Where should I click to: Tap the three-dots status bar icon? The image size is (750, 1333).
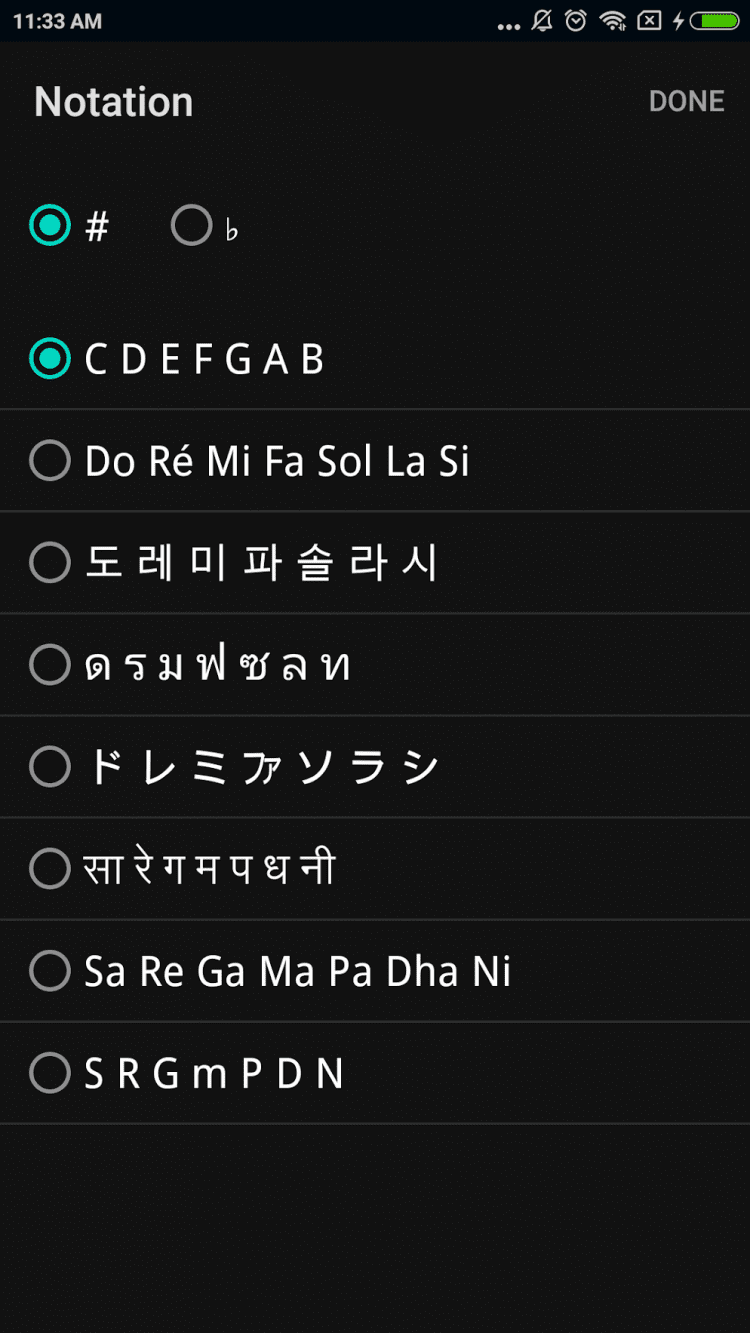509,25
